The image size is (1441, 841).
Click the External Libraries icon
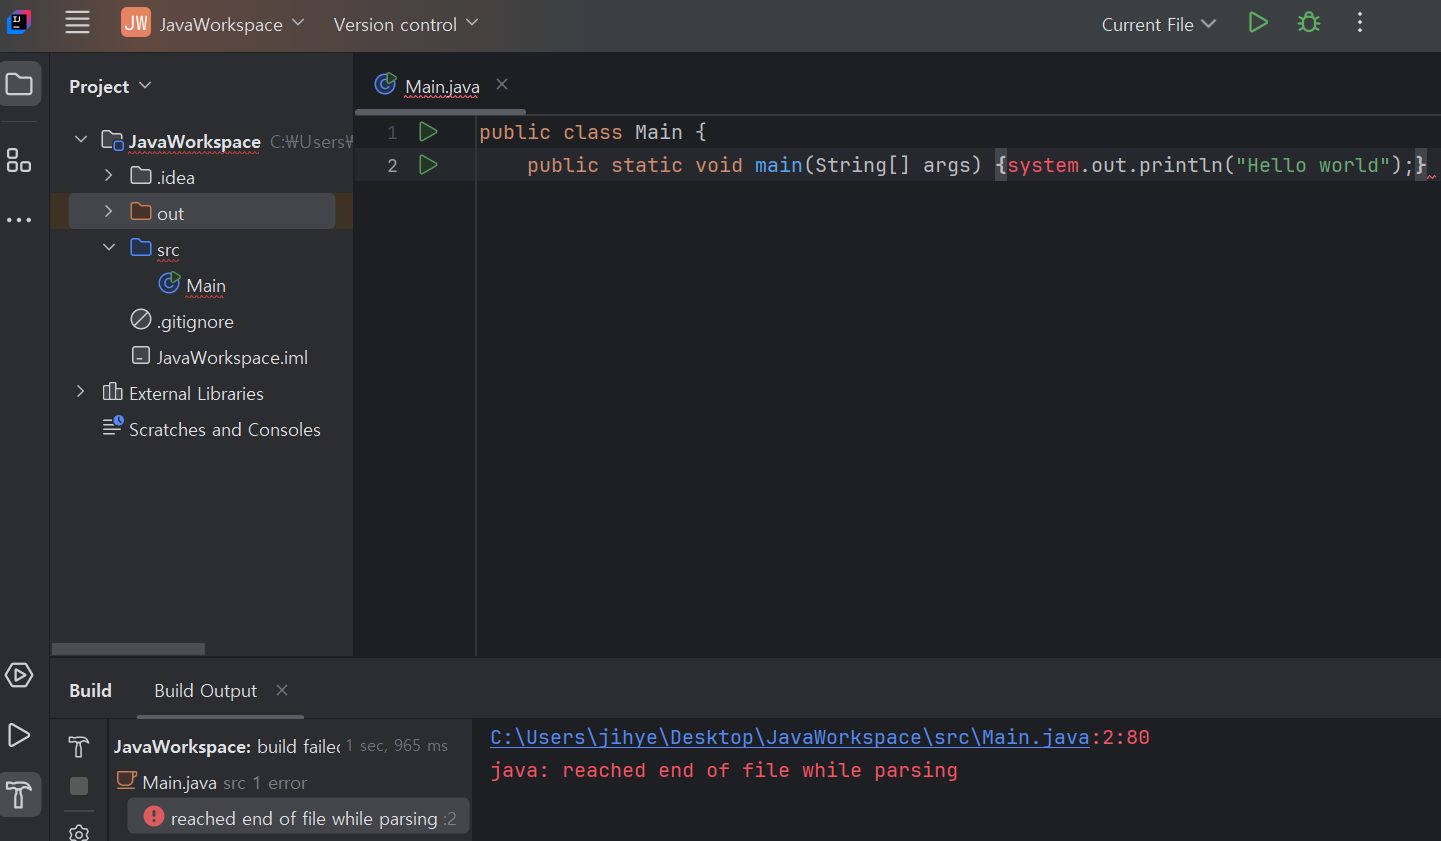[x=113, y=392]
